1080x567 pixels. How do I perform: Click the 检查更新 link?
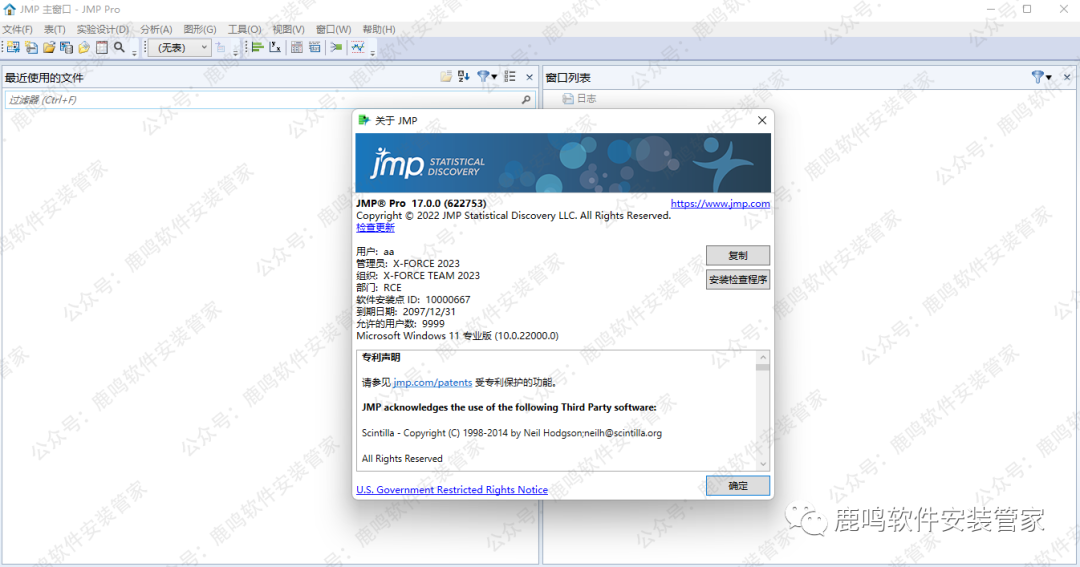pyautogui.click(x=375, y=228)
